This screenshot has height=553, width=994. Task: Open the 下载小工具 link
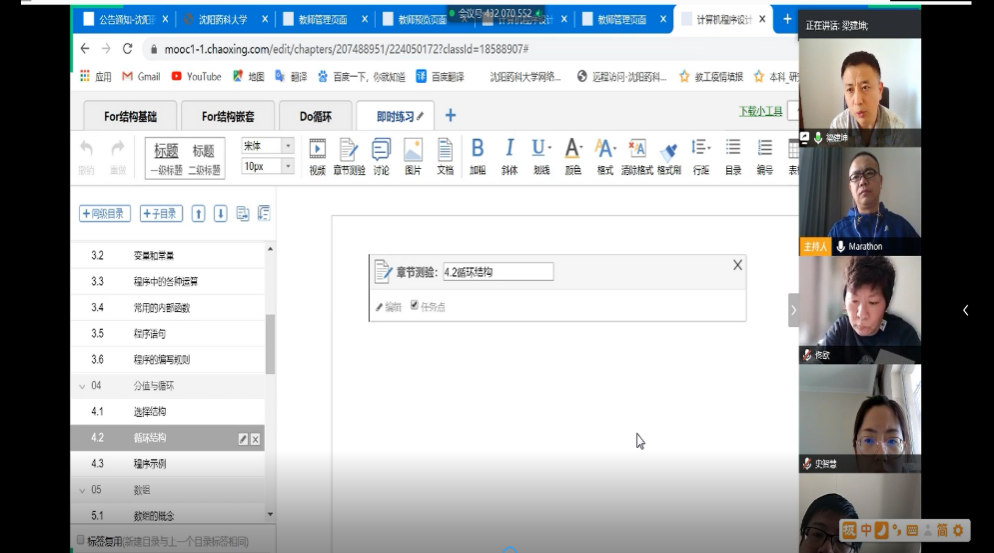760,111
